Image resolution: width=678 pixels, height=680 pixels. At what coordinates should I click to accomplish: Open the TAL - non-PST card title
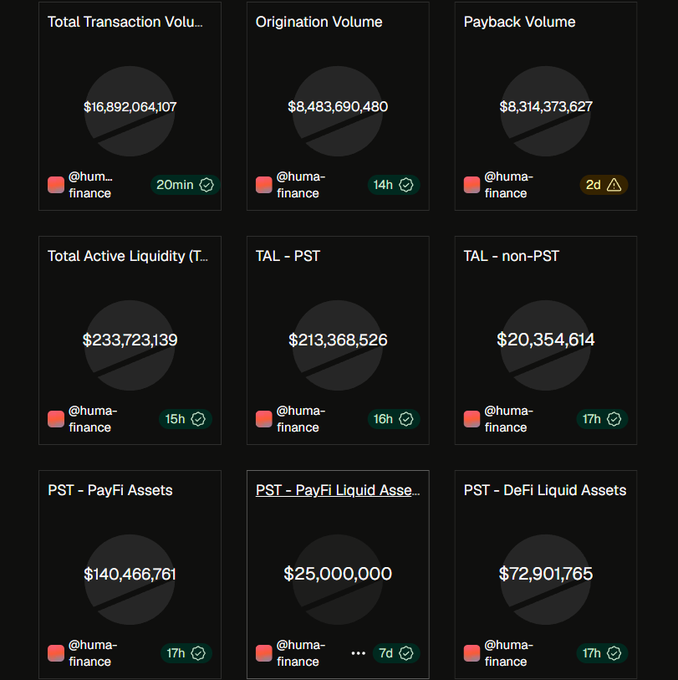pyautogui.click(x=511, y=256)
